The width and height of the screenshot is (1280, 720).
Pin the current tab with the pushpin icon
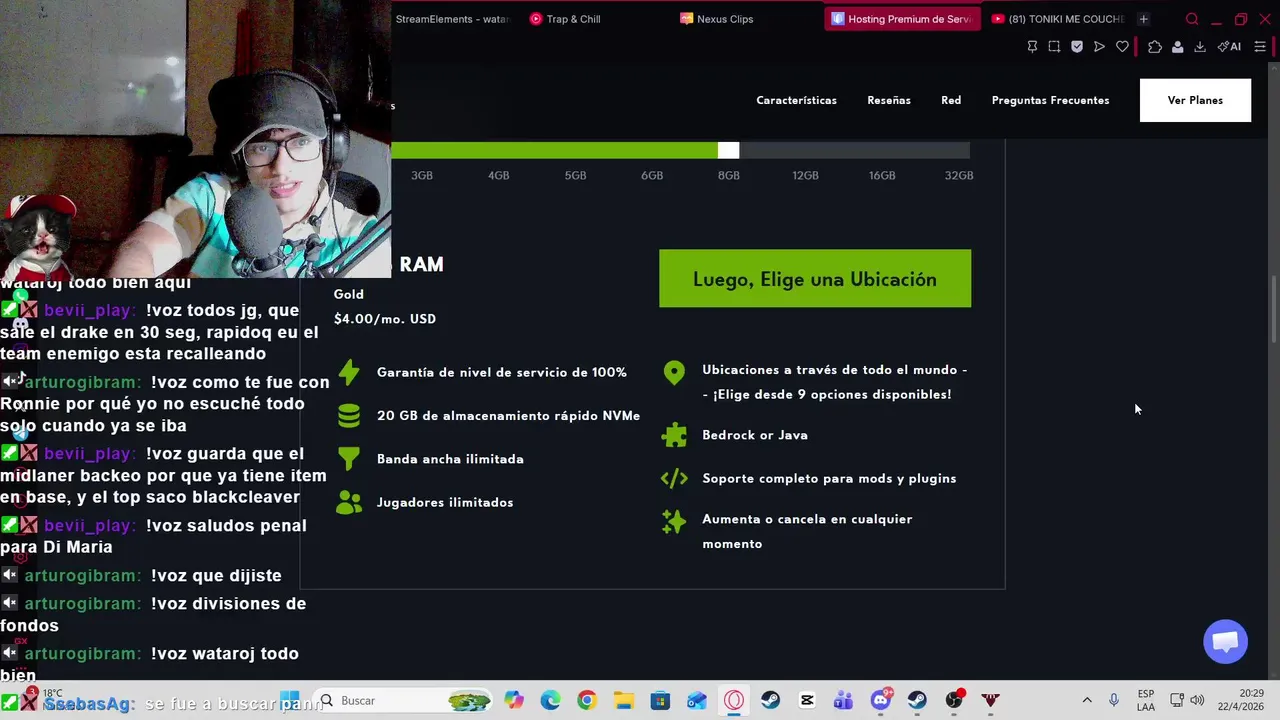1032,47
